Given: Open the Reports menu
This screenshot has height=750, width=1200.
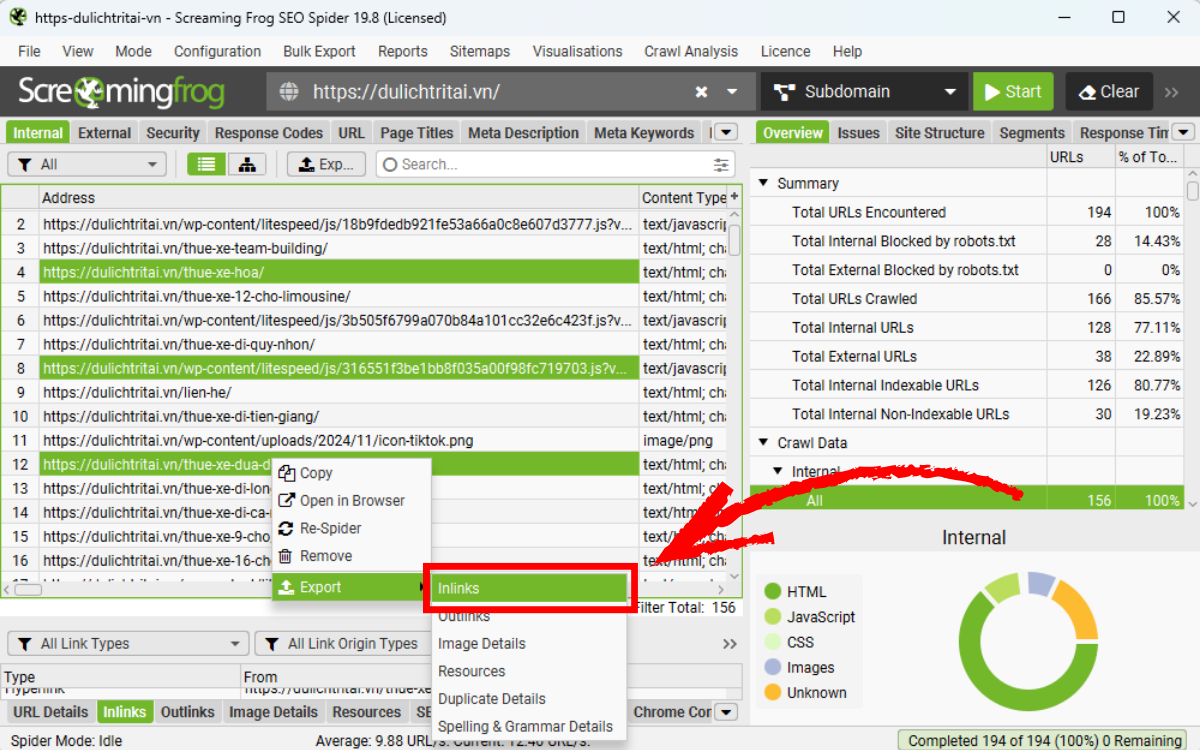Looking at the screenshot, I should pyautogui.click(x=403, y=51).
